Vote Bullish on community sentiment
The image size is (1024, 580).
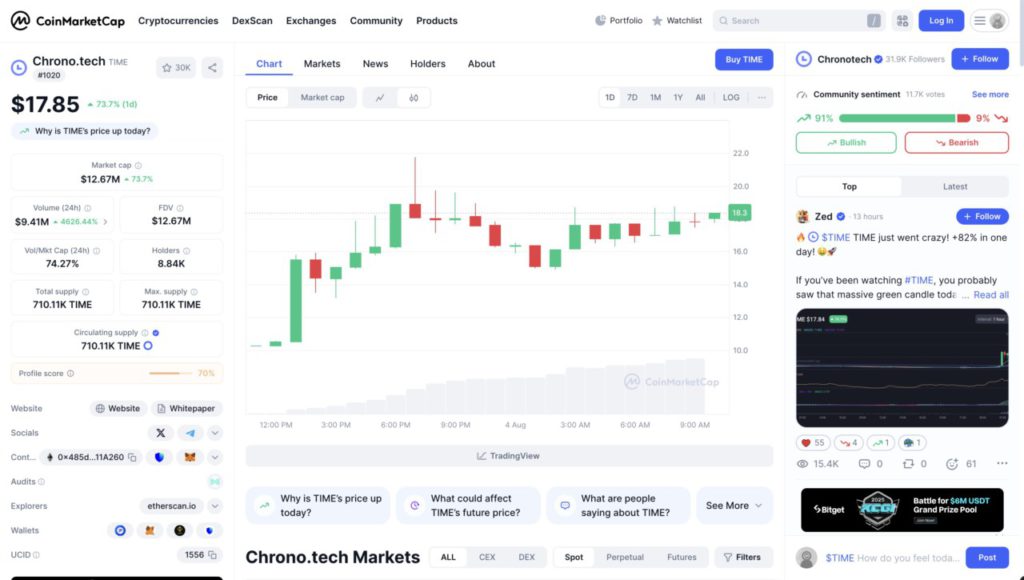tap(846, 143)
